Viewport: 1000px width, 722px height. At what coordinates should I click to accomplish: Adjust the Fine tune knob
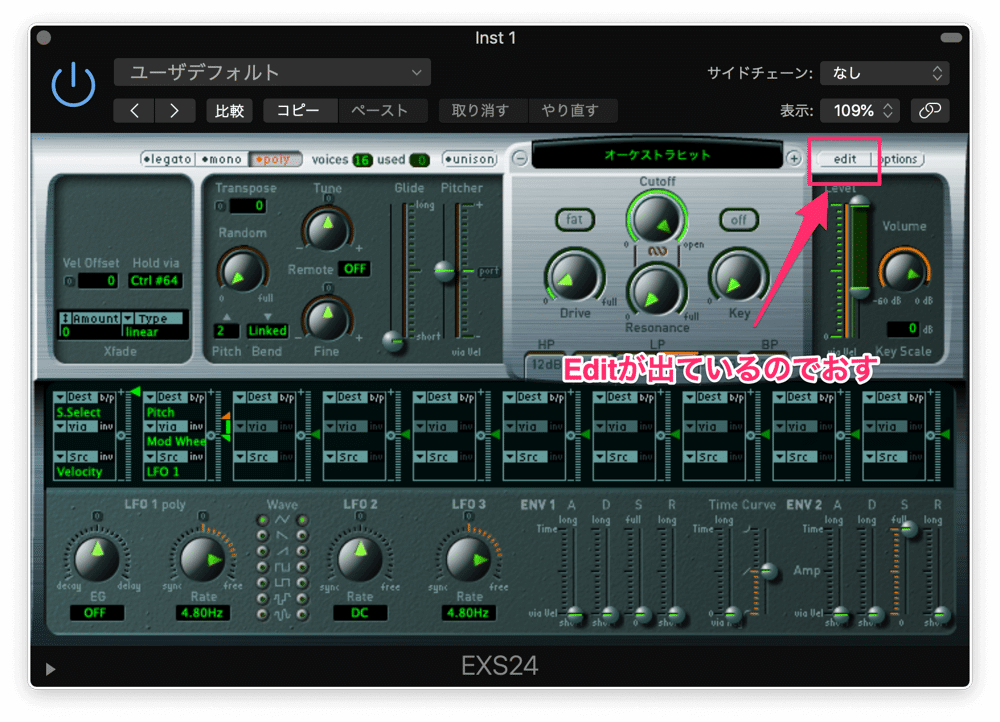click(x=327, y=318)
